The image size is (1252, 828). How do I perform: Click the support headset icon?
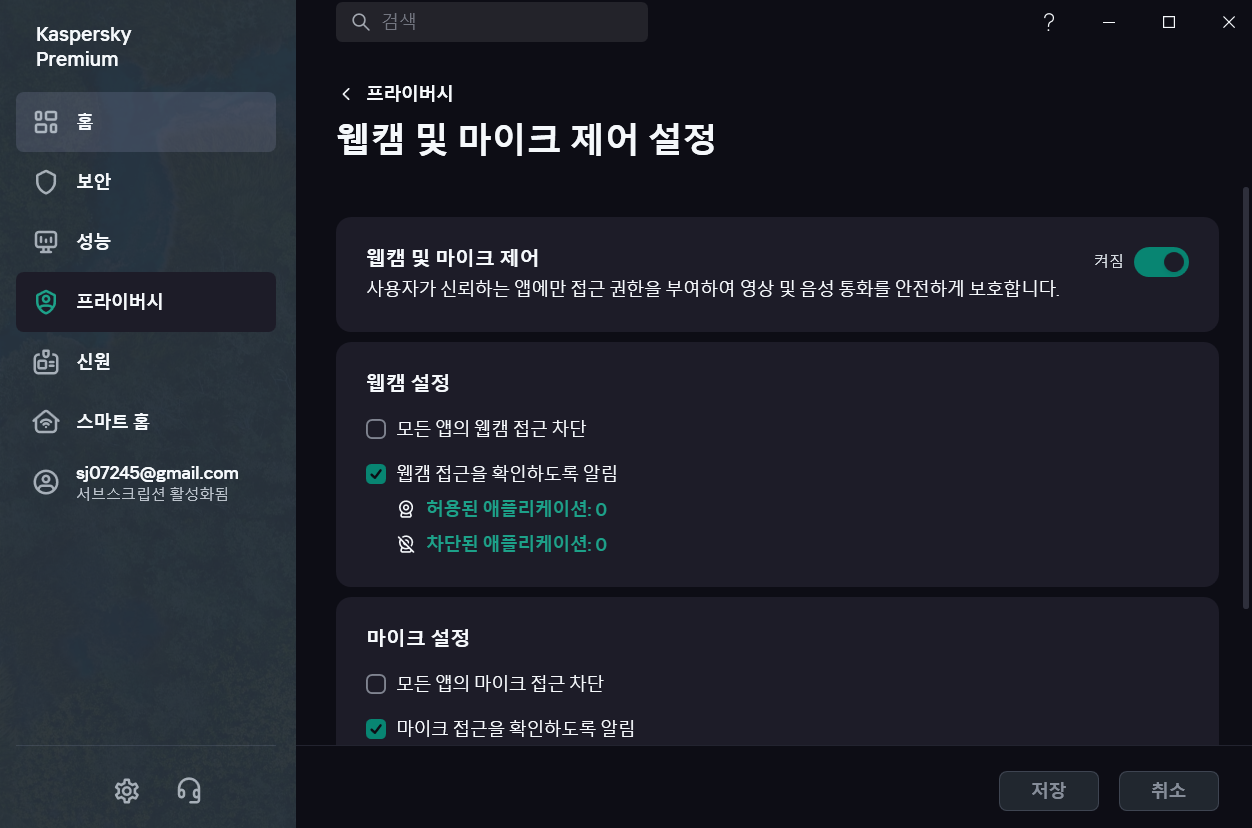coord(188,791)
